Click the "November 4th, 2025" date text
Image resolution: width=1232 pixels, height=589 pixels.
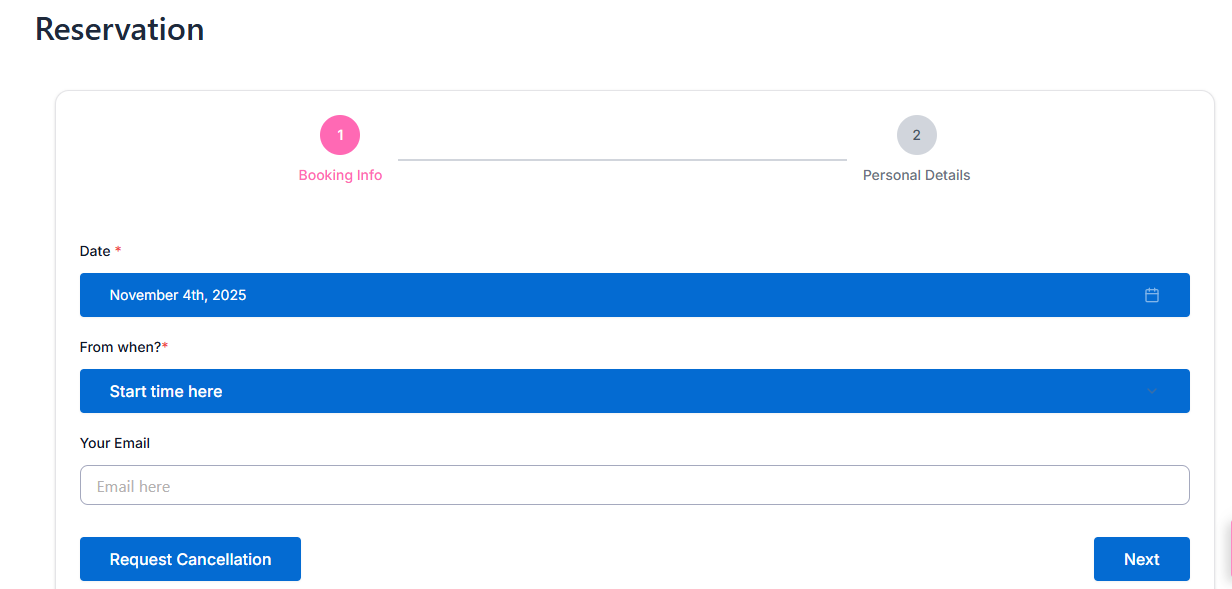click(178, 295)
